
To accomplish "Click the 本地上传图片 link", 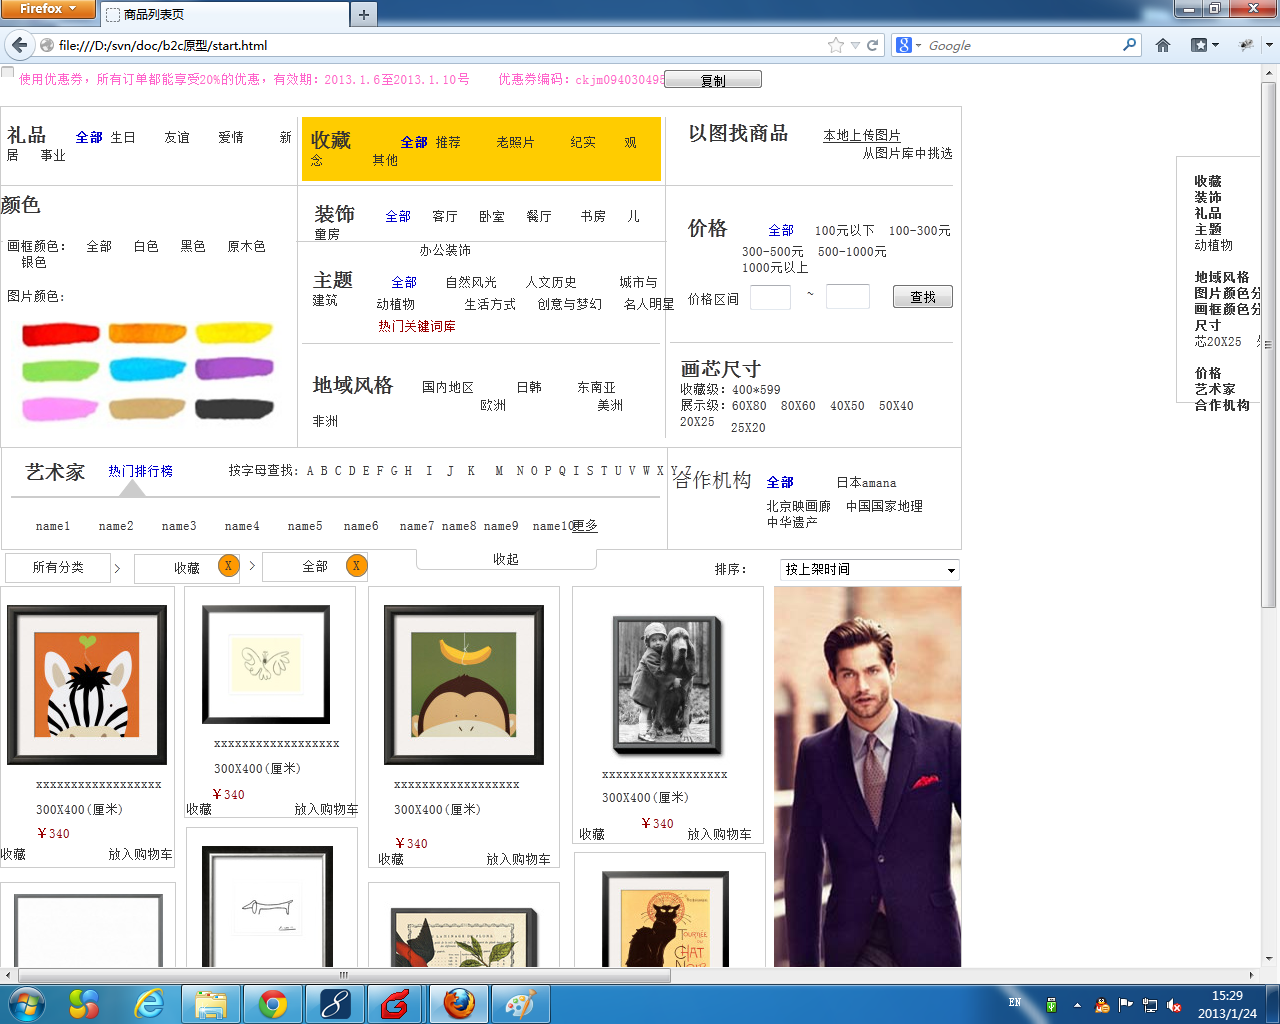I will [862, 135].
